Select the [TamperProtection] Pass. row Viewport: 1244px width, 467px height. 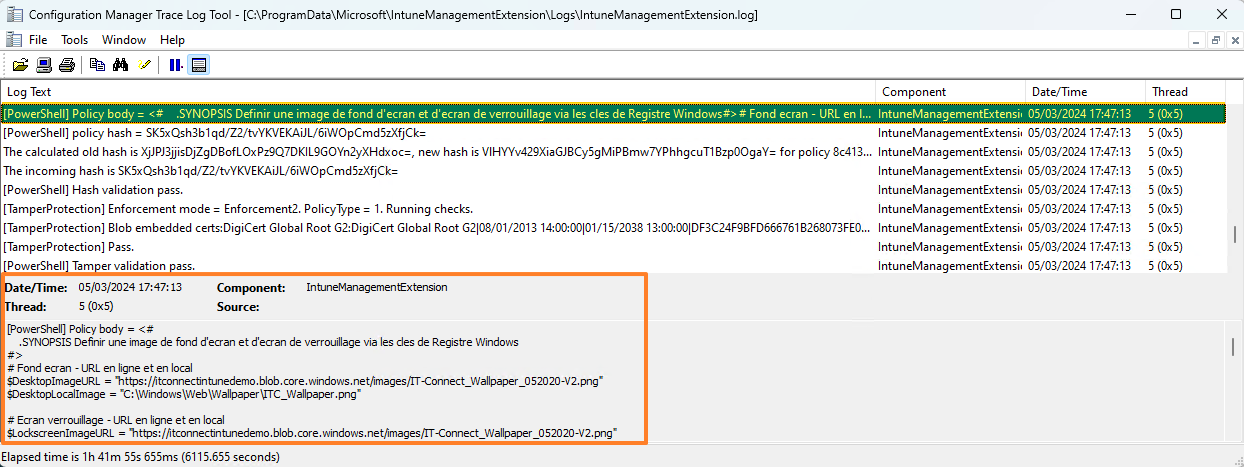coord(615,247)
